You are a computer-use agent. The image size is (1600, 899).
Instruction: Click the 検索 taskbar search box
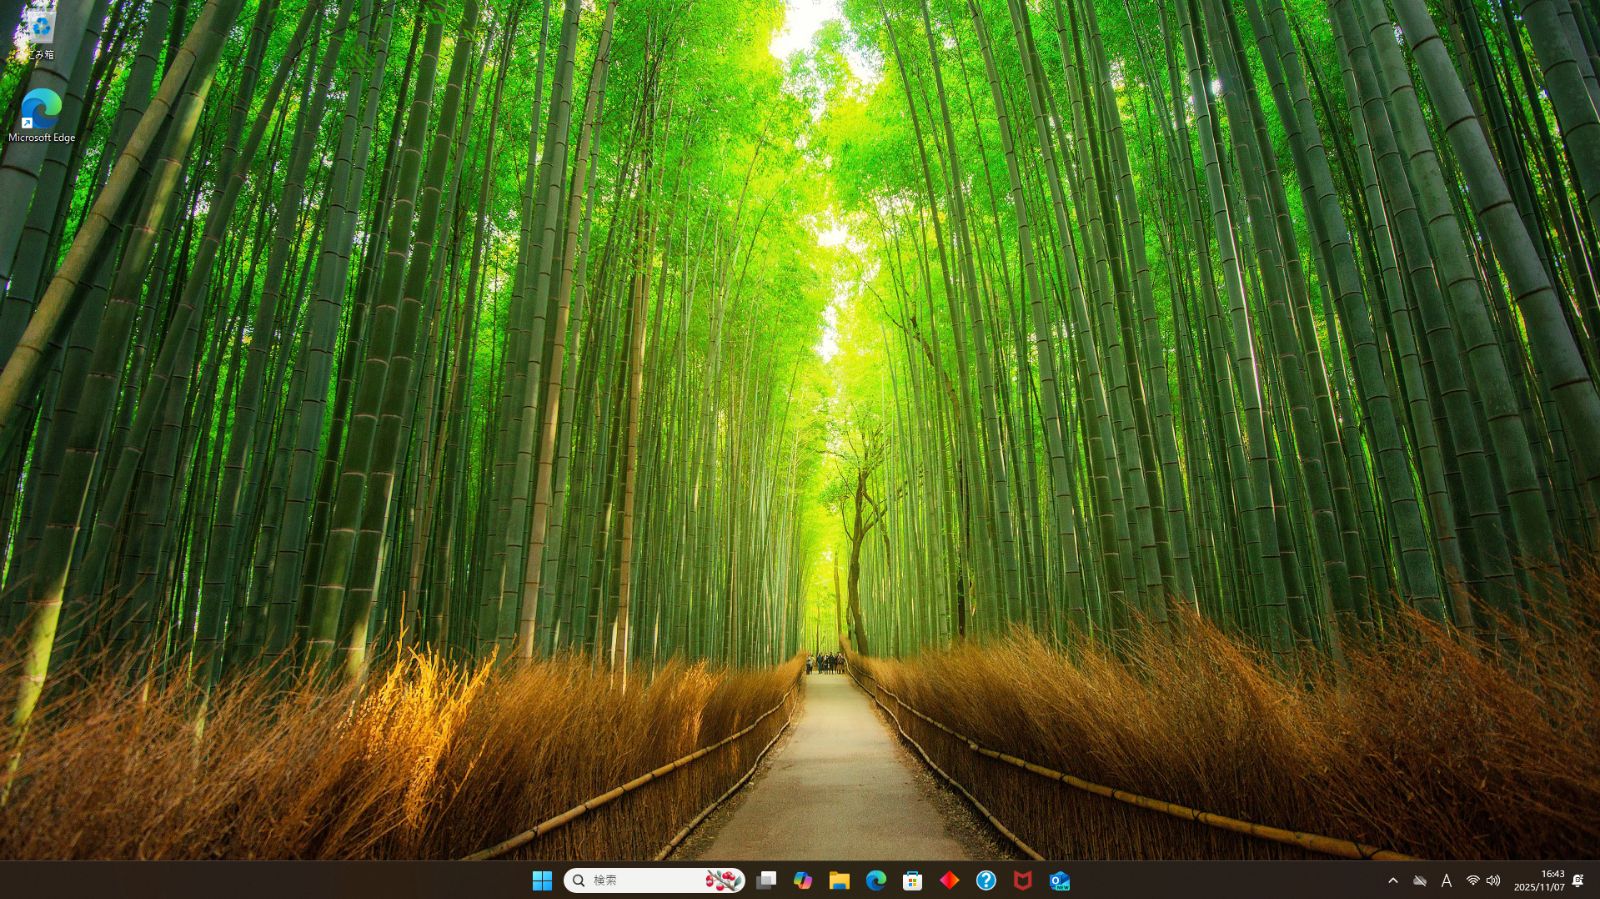(x=640, y=880)
